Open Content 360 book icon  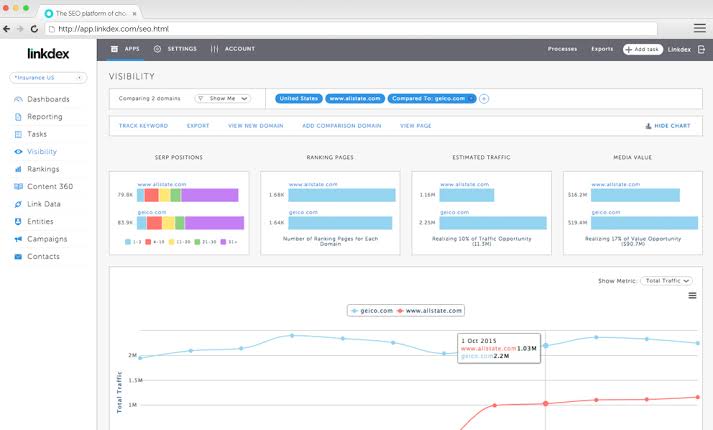(x=18, y=186)
